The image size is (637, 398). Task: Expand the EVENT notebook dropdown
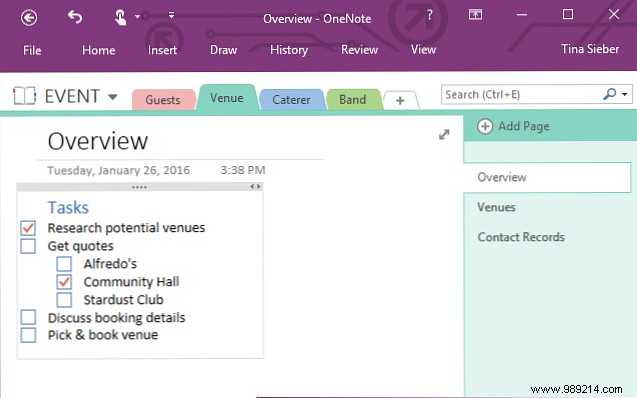pyautogui.click(x=113, y=97)
